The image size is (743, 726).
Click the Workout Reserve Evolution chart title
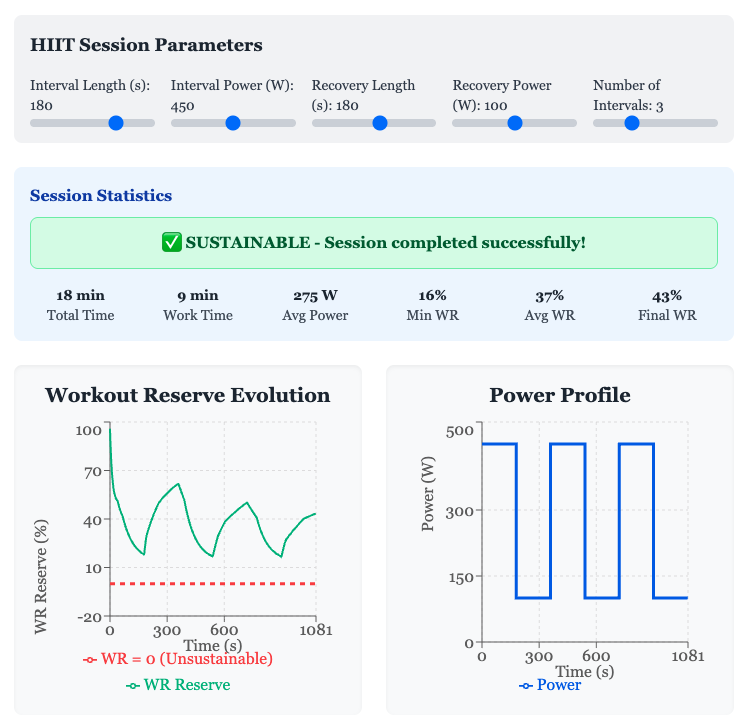(188, 395)
